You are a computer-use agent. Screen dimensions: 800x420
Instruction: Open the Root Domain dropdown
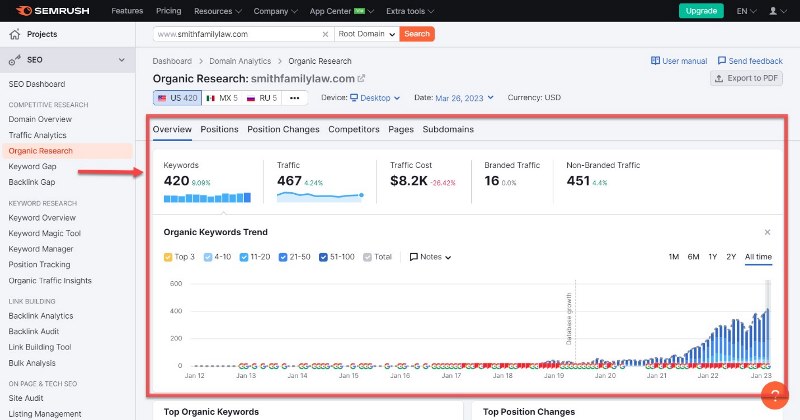[367, 34]
